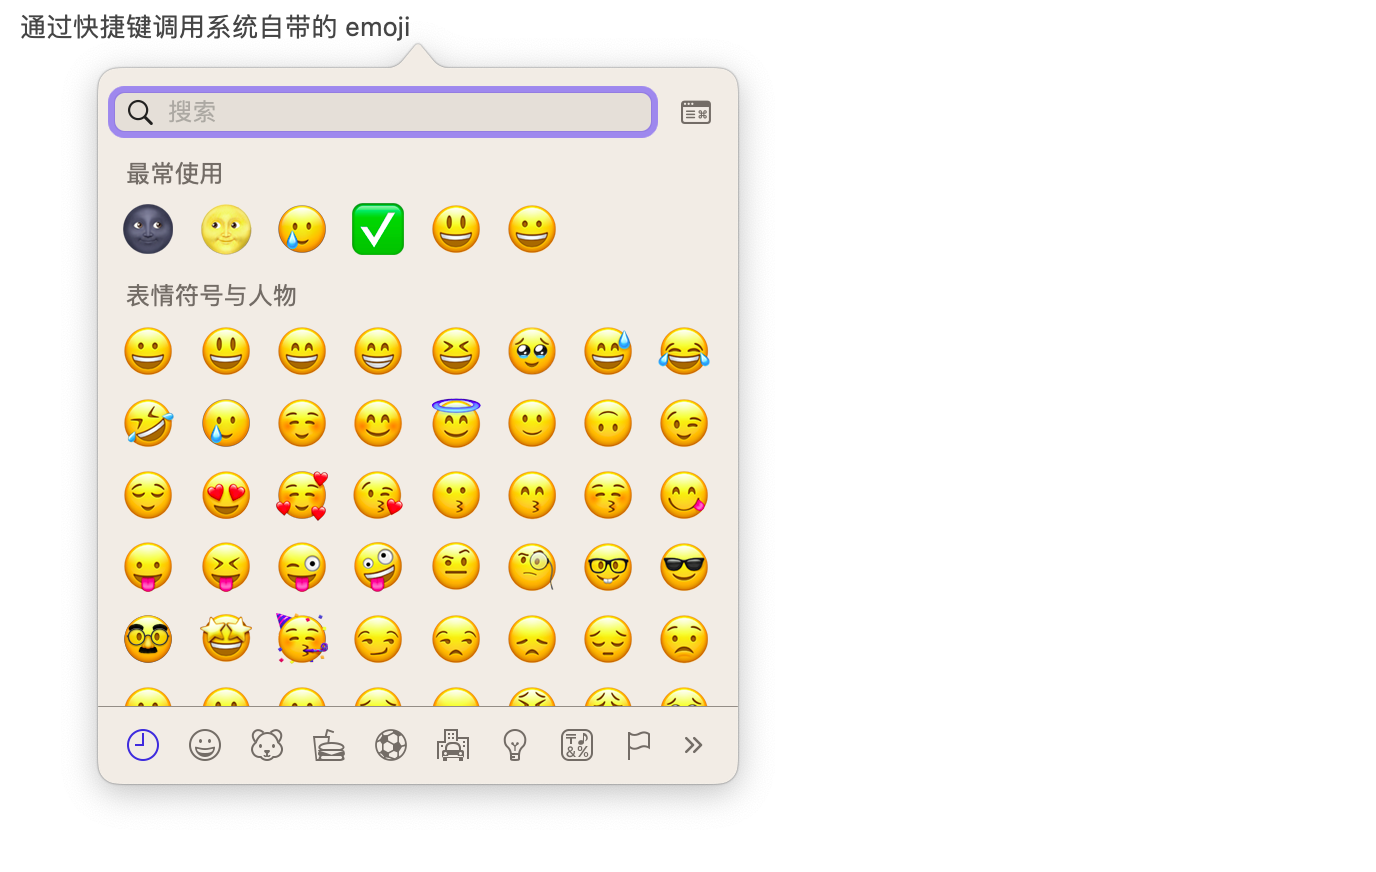Viewport: 1376px width, 872px height.
Task: Click the emoji search field
Action: 400,112
